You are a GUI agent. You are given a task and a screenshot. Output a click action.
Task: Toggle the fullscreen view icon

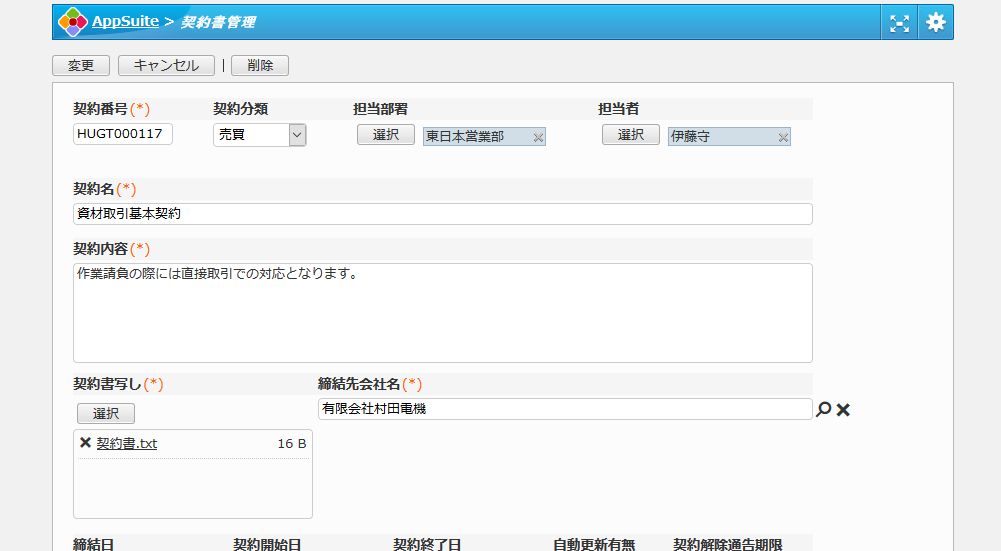[x=900, y=23]
